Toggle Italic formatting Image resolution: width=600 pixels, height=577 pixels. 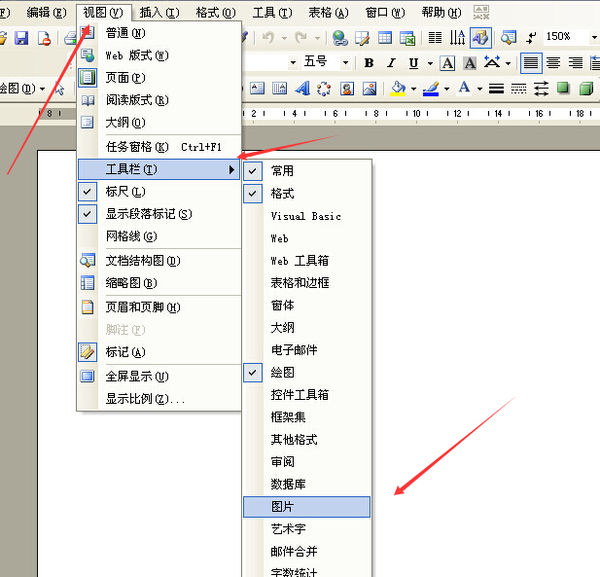click(x=391, y=63)
